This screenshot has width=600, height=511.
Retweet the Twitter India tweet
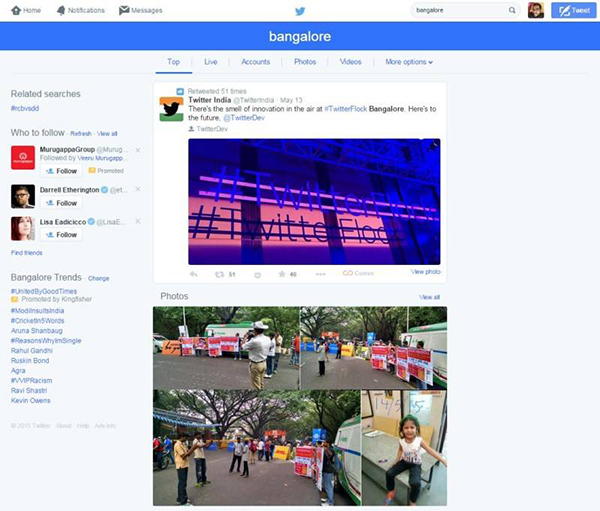click(x=220, y=274)
